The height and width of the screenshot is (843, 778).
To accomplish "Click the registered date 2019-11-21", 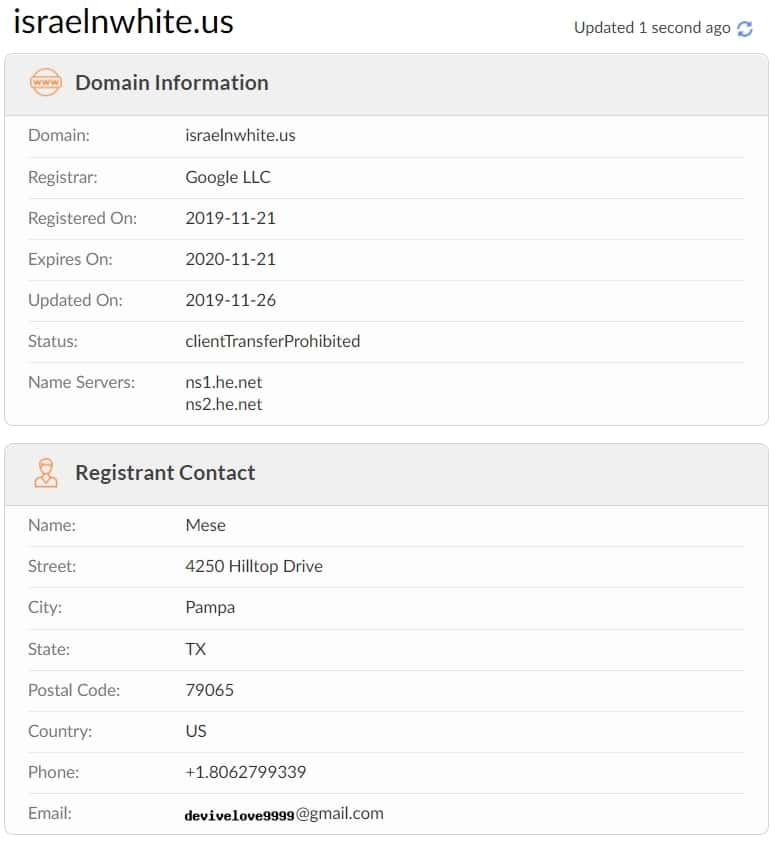I will click(230, 218).
